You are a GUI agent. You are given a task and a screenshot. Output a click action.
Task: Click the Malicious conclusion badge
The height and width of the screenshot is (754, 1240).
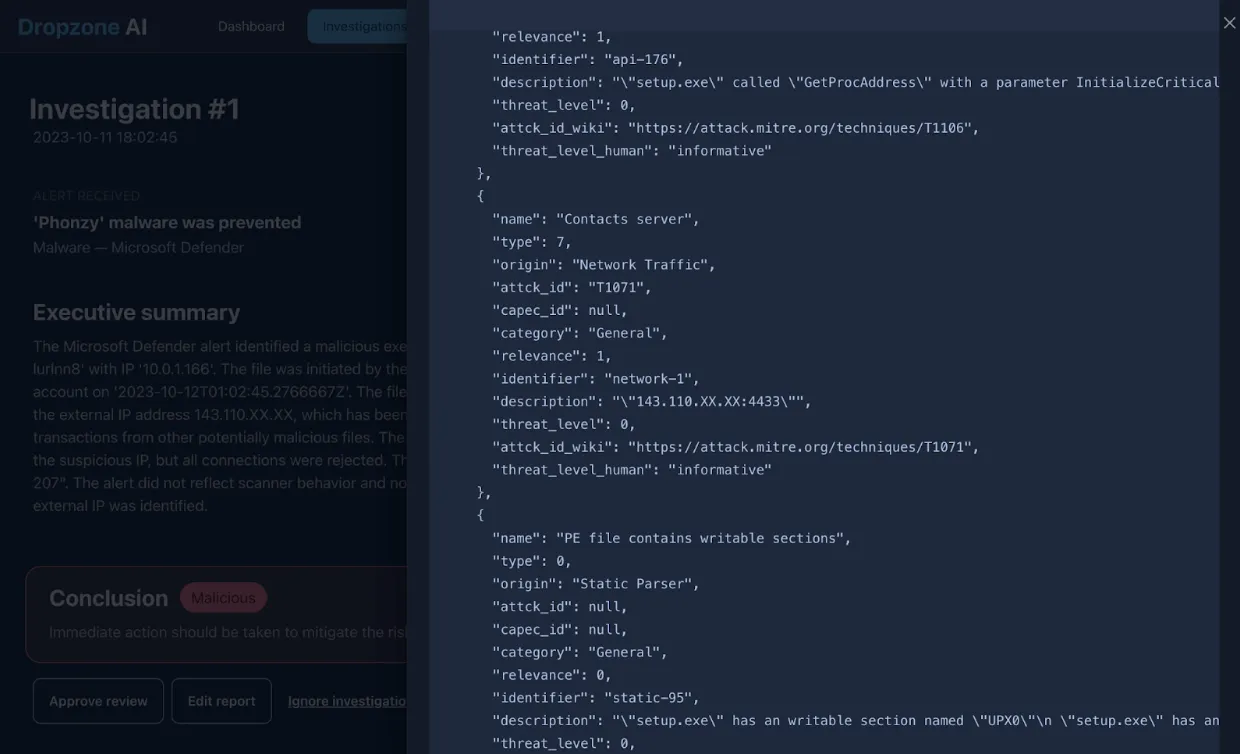coord(223,597)
